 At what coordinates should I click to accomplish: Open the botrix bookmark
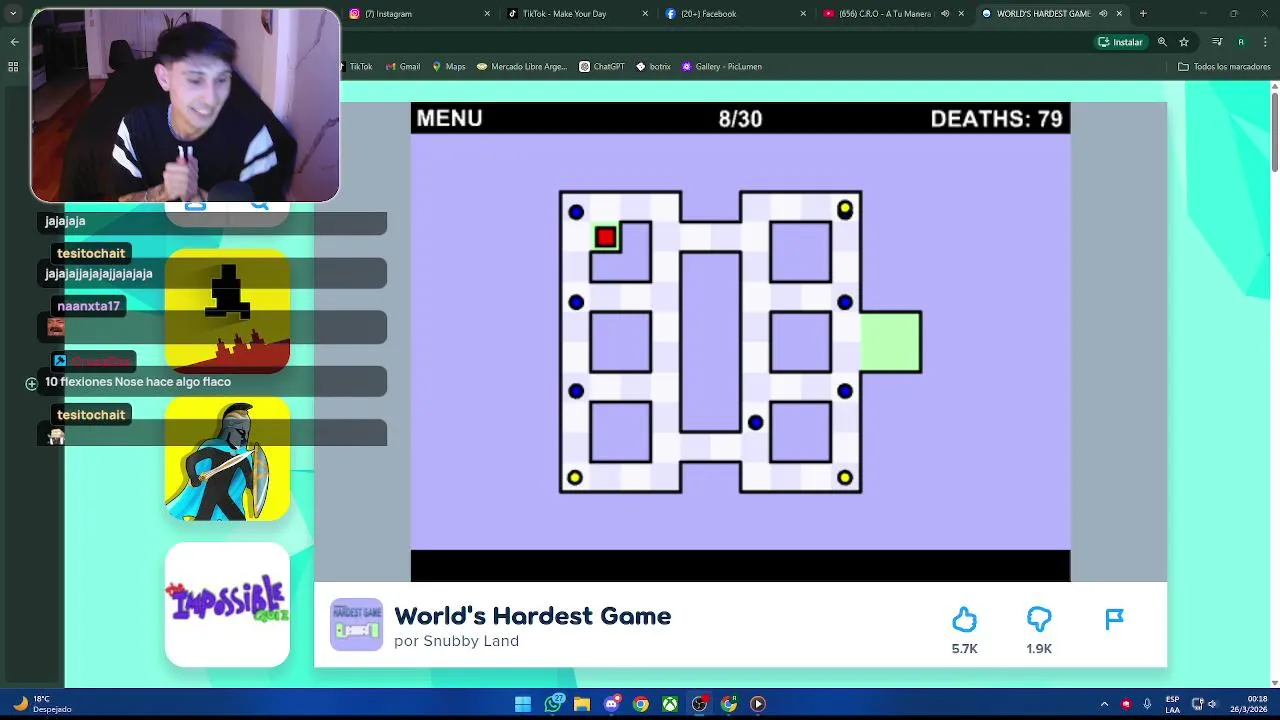654,67
